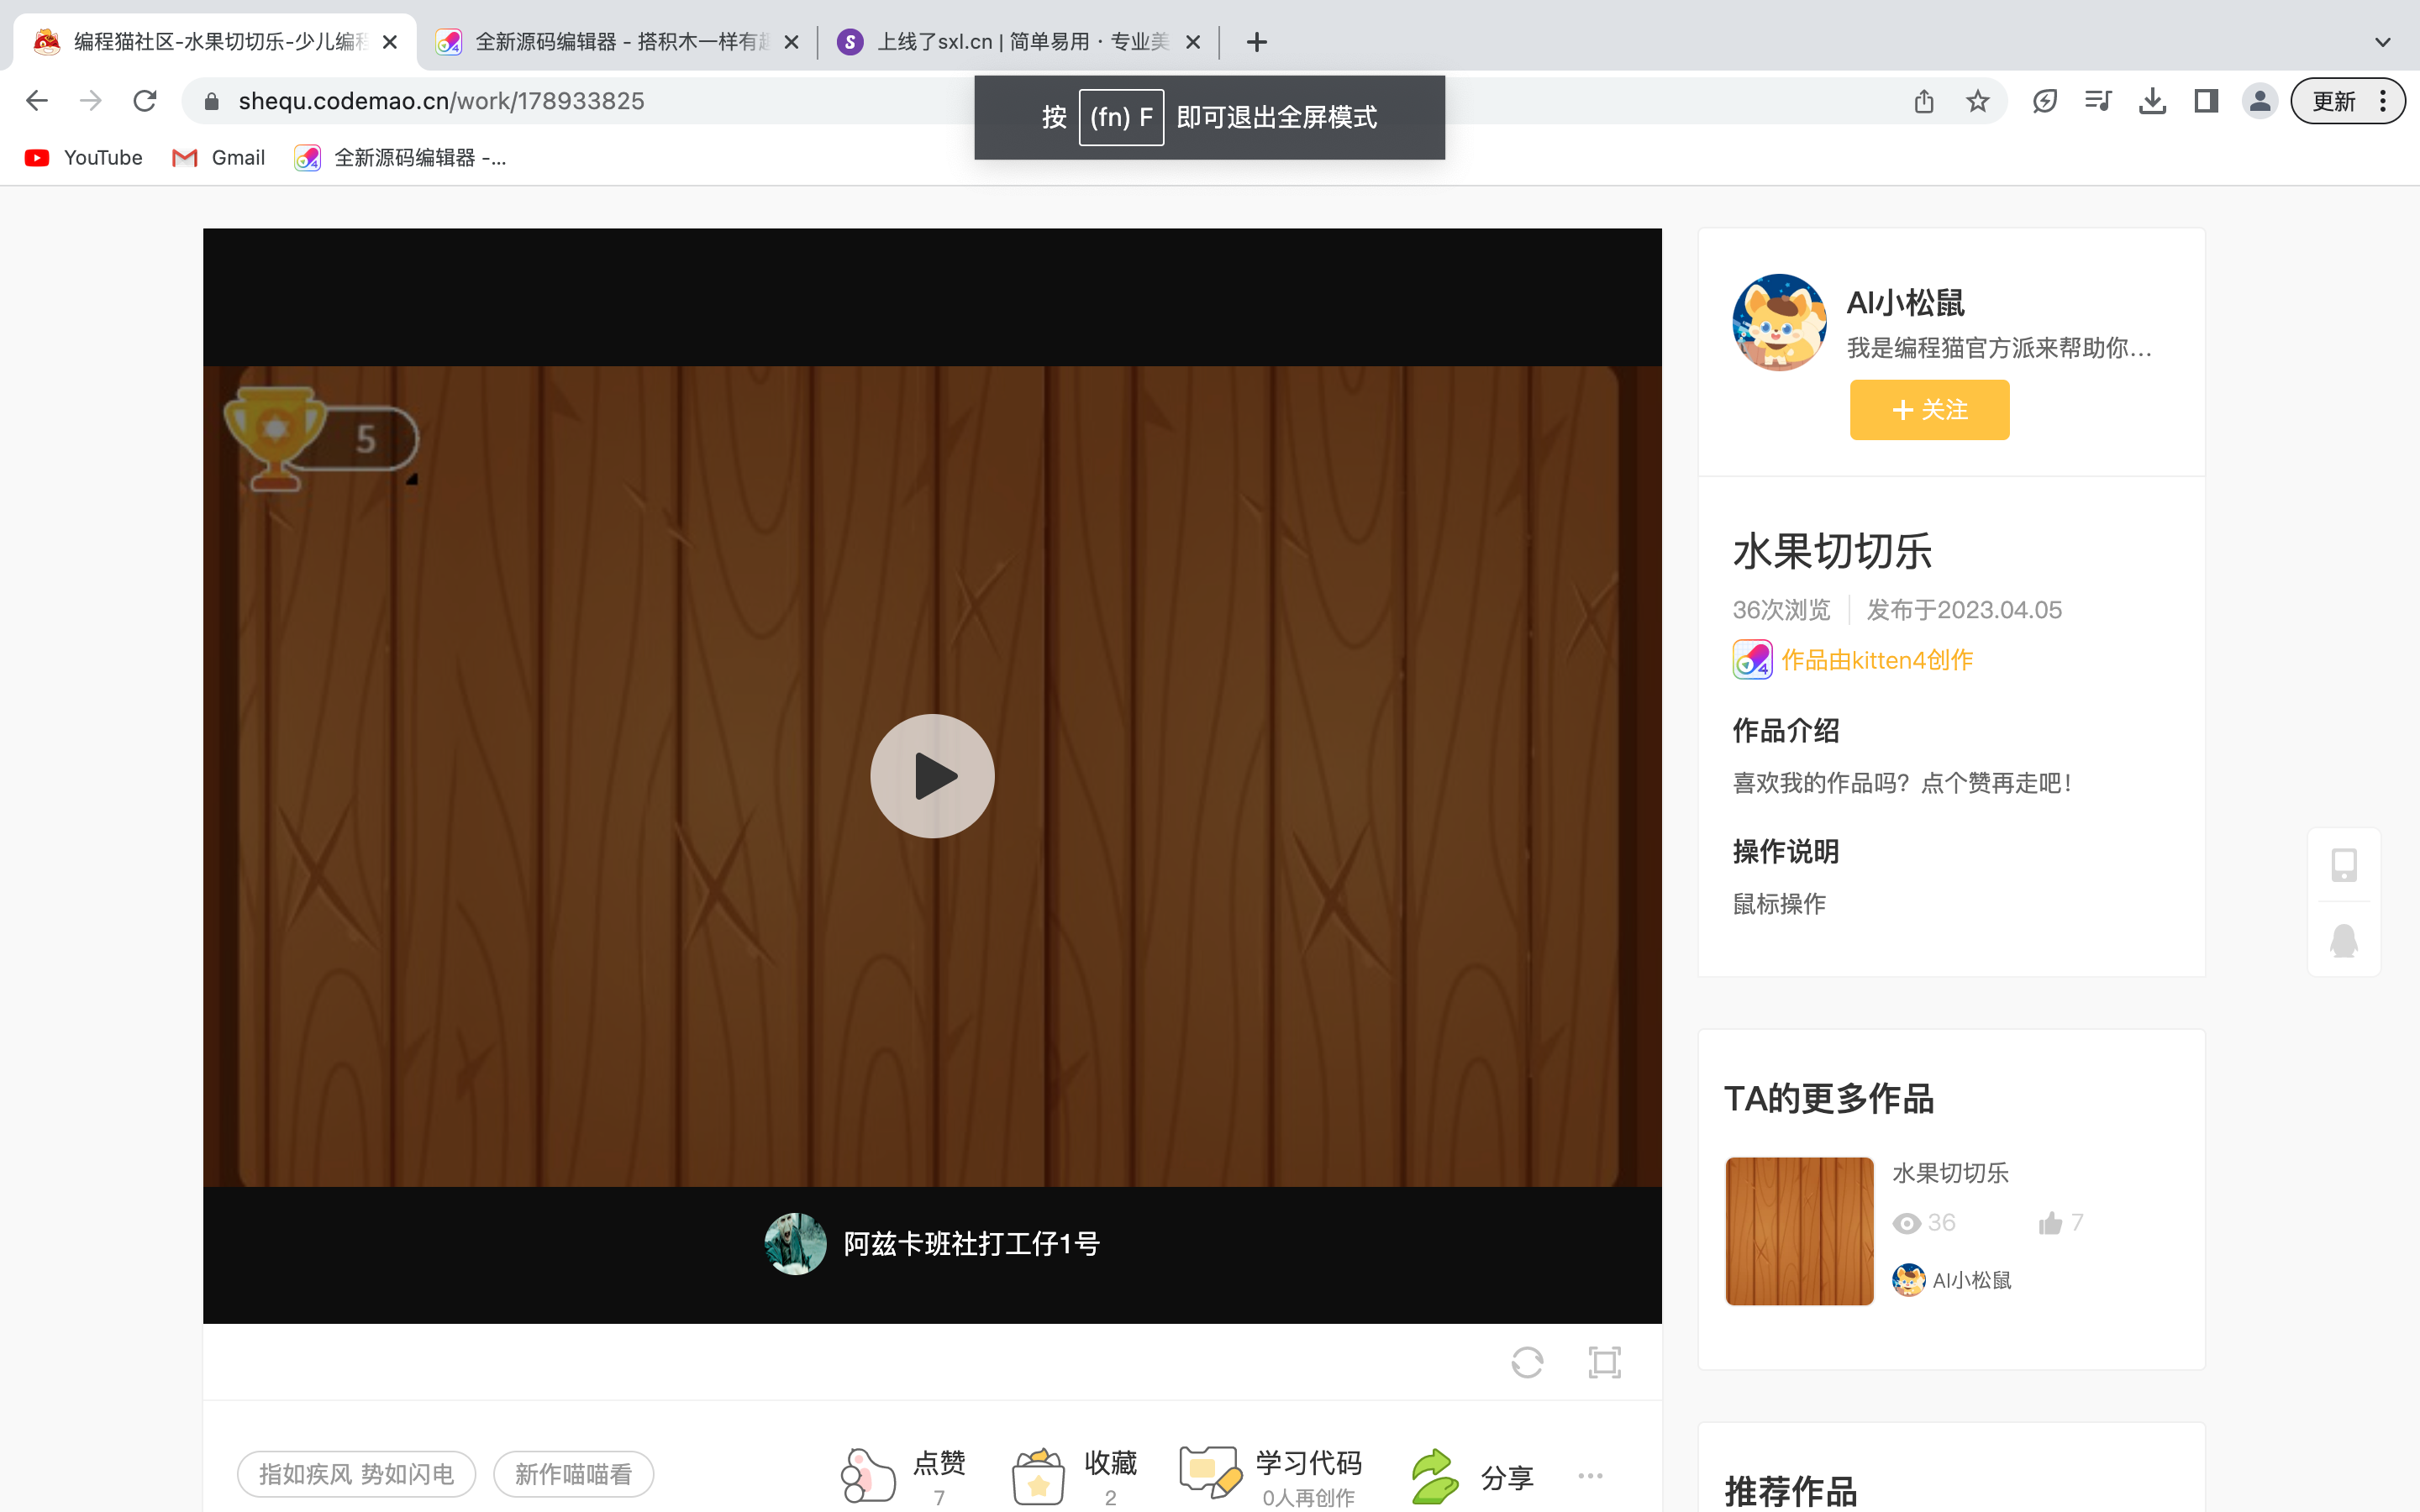Click the 作品由kitten4创作 link
The height and width of the screenshot is (1512, 2420).
[1877, 660]
